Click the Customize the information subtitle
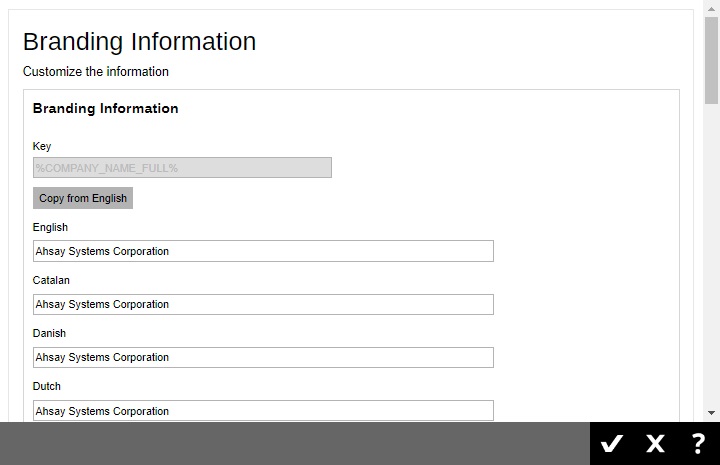This screenshot has height=465, width=720. (96, 72)
